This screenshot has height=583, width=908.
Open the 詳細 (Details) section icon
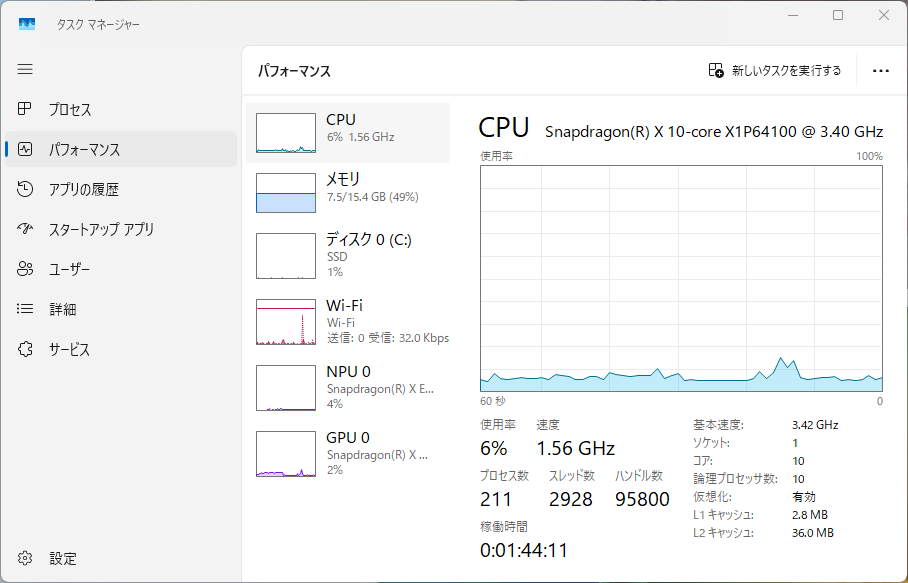(25, 309)
